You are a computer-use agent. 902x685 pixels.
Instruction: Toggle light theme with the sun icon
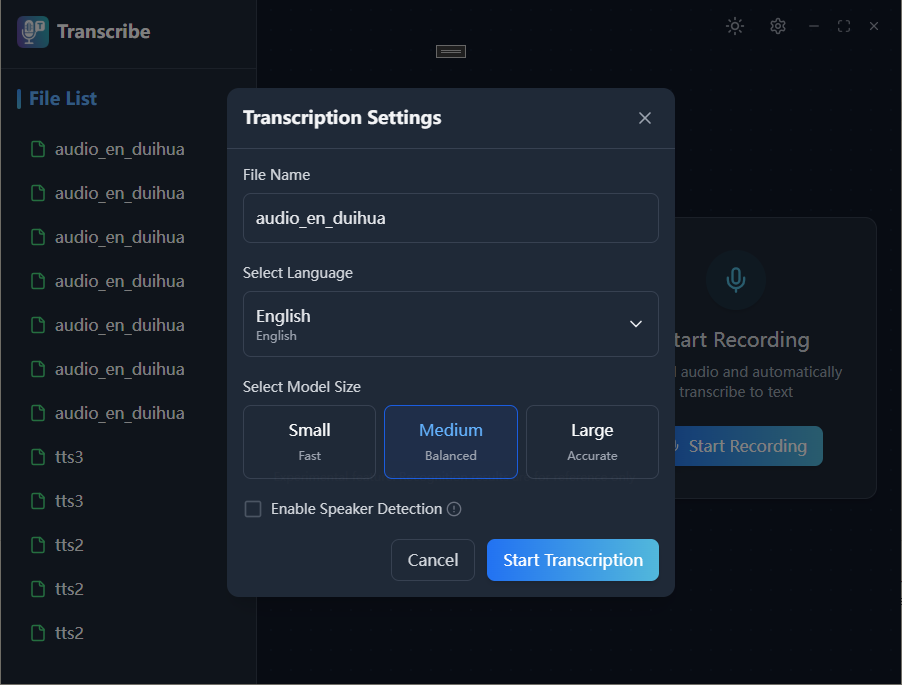735,26
